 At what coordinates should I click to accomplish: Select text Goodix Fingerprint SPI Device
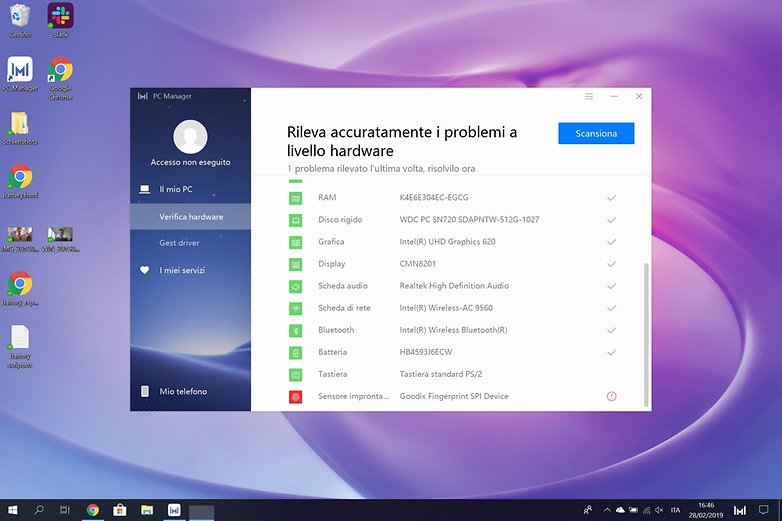pyautogui.click(x=454, y=396)
